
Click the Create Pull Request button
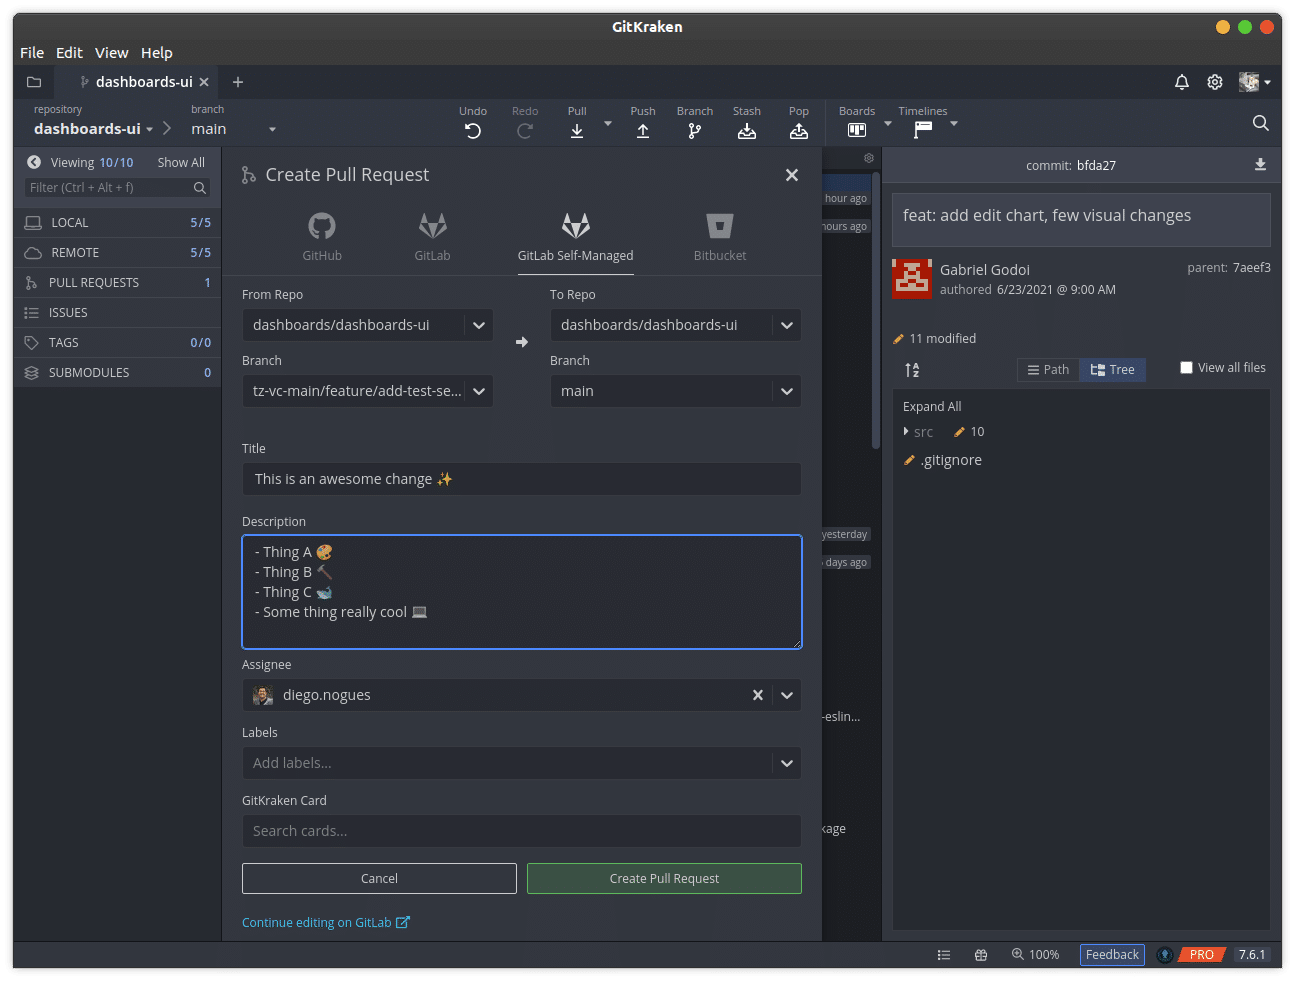663,878
